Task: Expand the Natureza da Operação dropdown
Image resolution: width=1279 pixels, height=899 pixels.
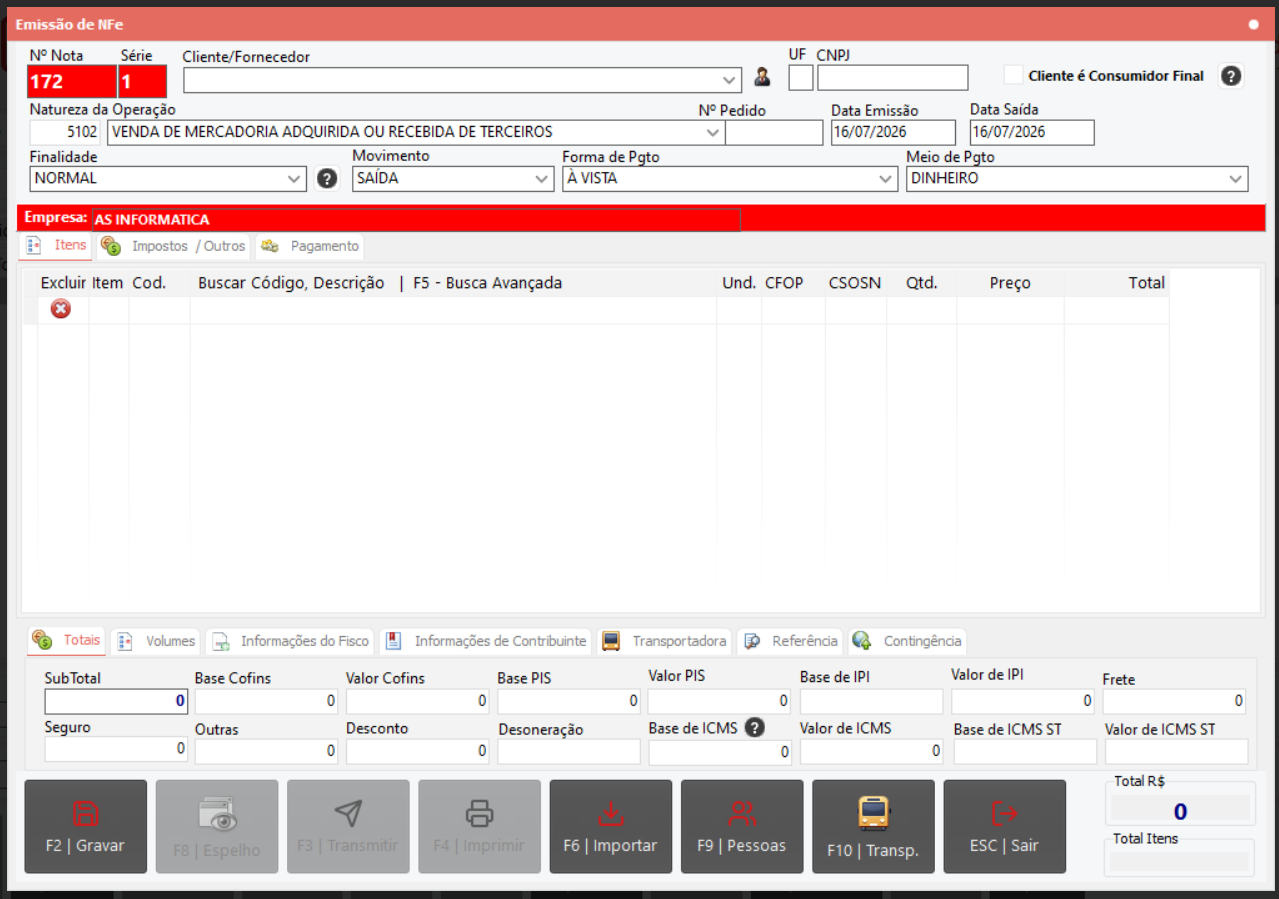Action: pos(712,132)
